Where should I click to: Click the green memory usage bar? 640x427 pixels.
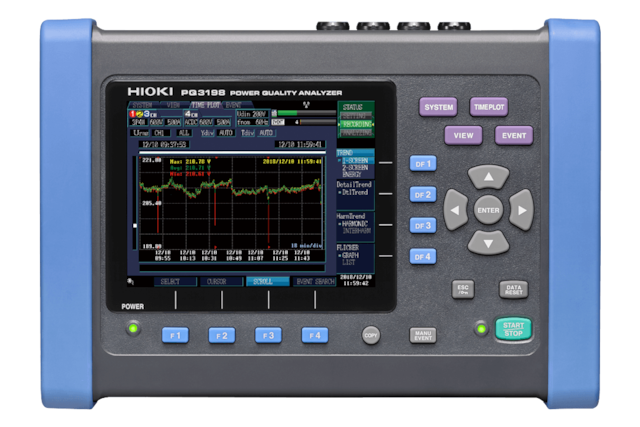coord(287,113)
